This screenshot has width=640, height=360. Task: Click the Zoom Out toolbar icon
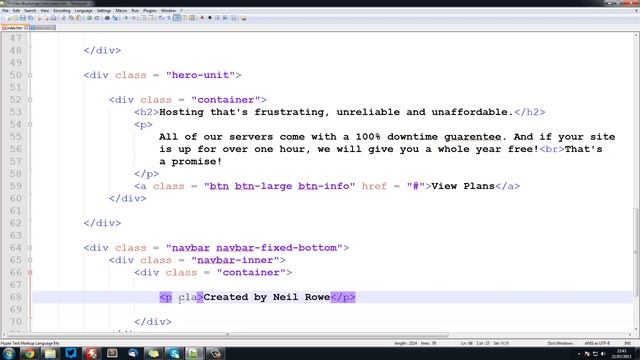[x=134, y=18]
